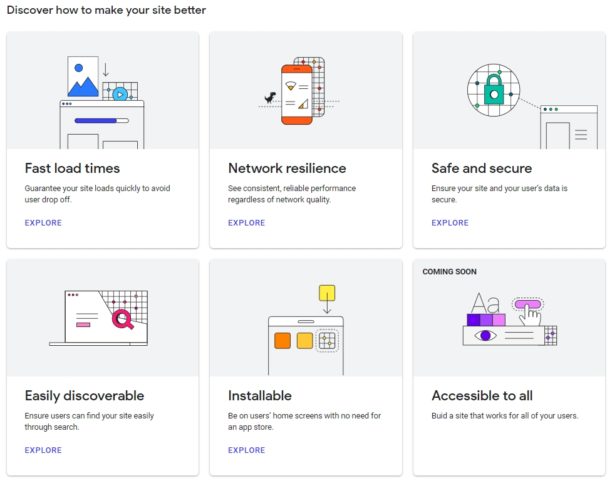Viewport: 612px width, 483px height.
Task: Select the Network resilience heading
Action: click(287, 168)
